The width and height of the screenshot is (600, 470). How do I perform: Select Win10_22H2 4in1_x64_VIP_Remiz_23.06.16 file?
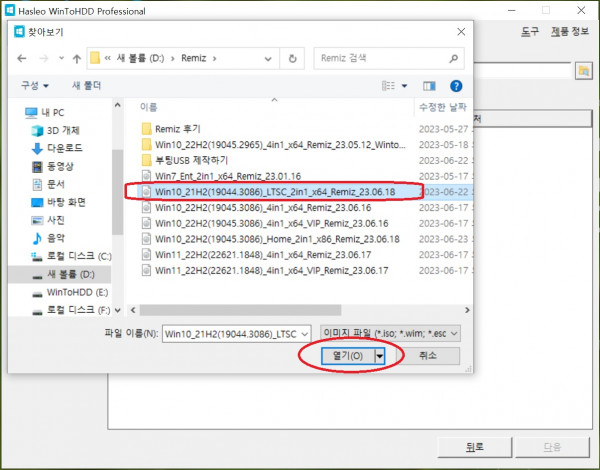265,223
